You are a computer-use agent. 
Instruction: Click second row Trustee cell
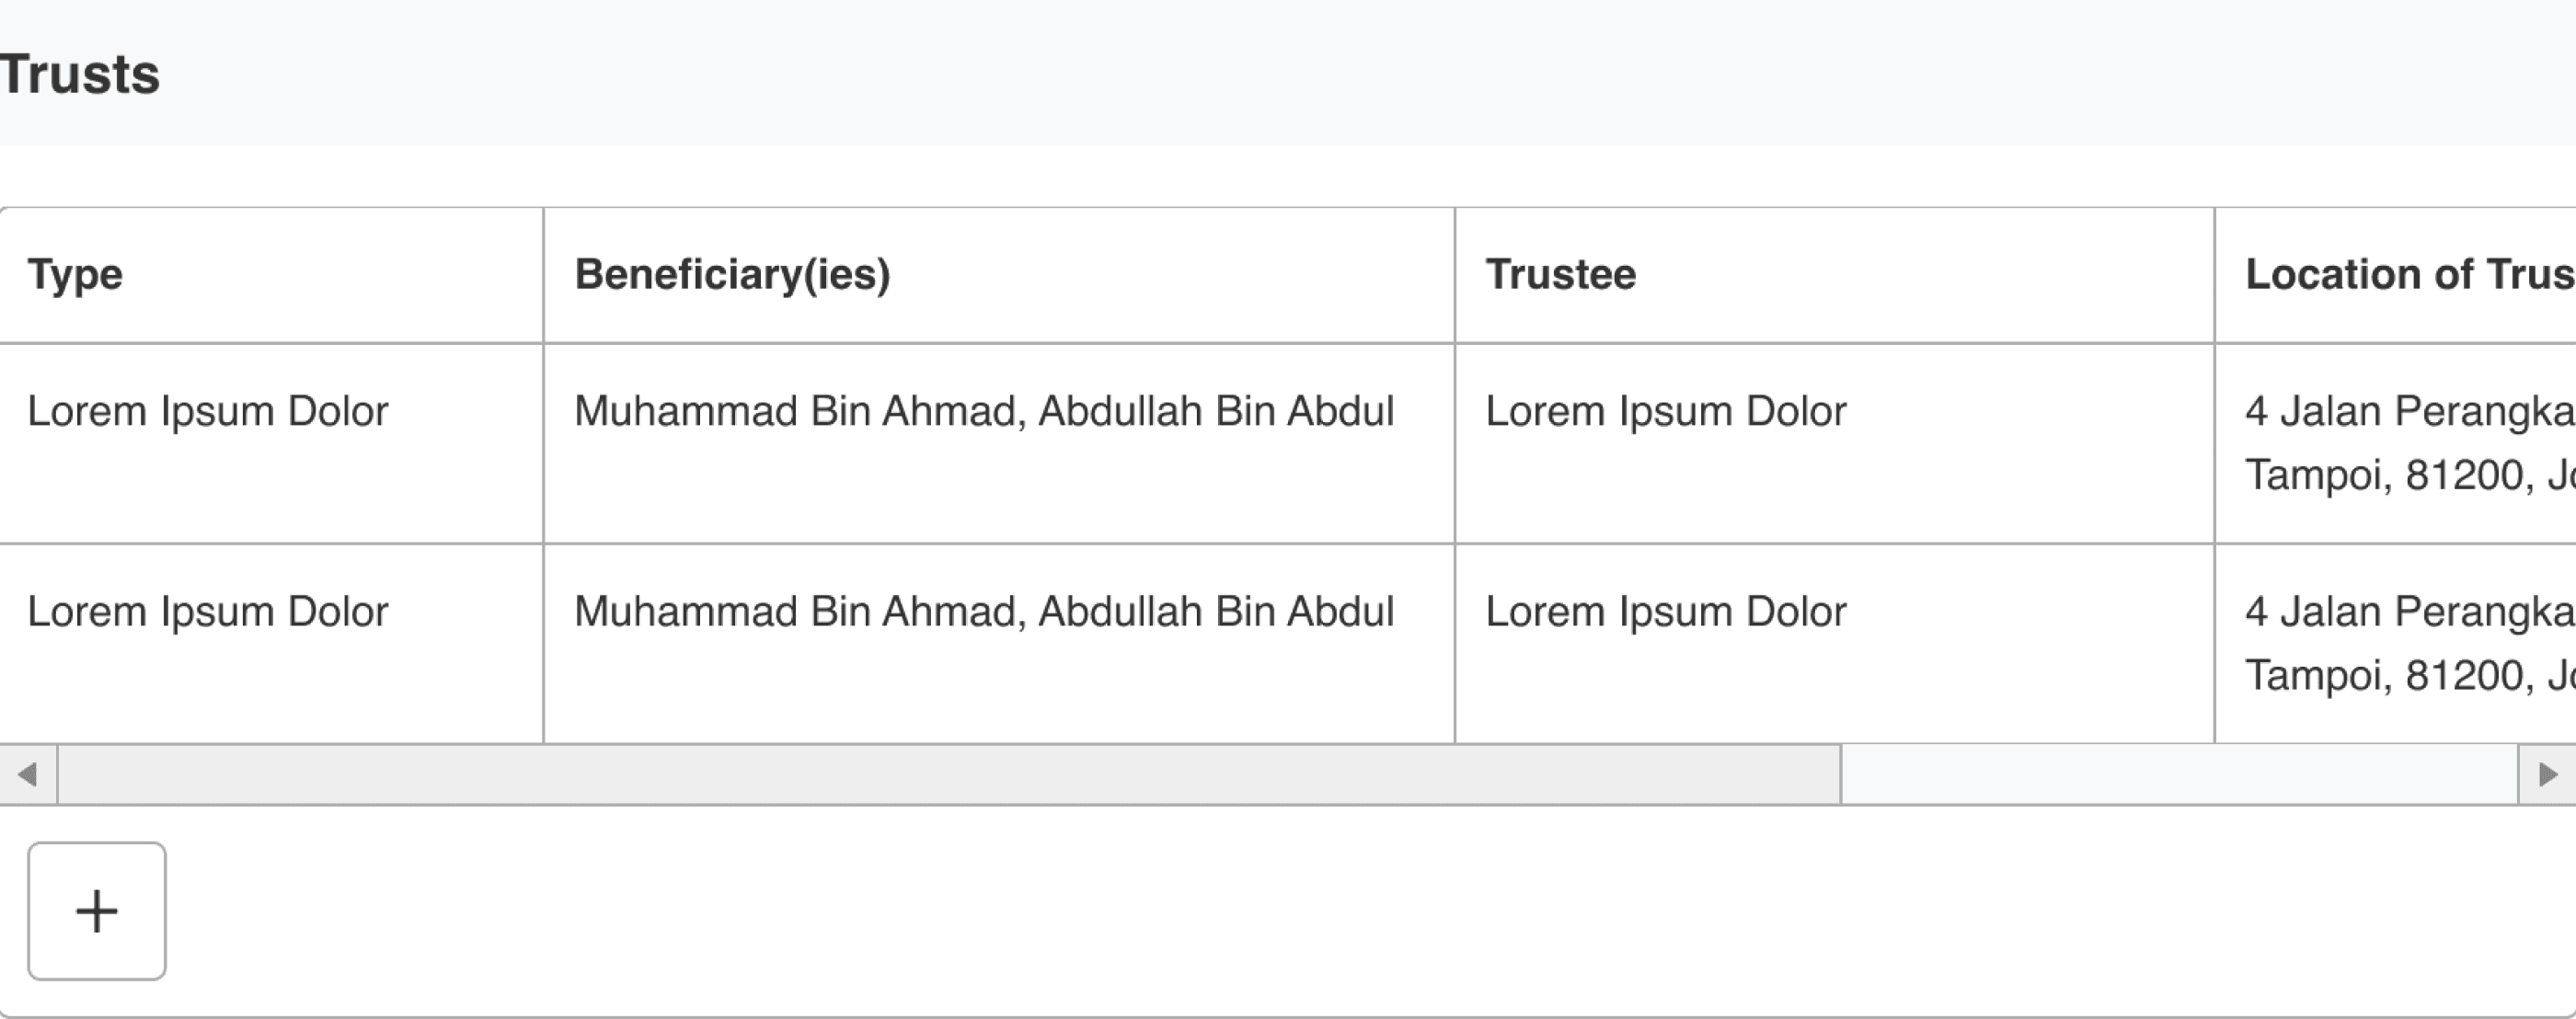1835,644
